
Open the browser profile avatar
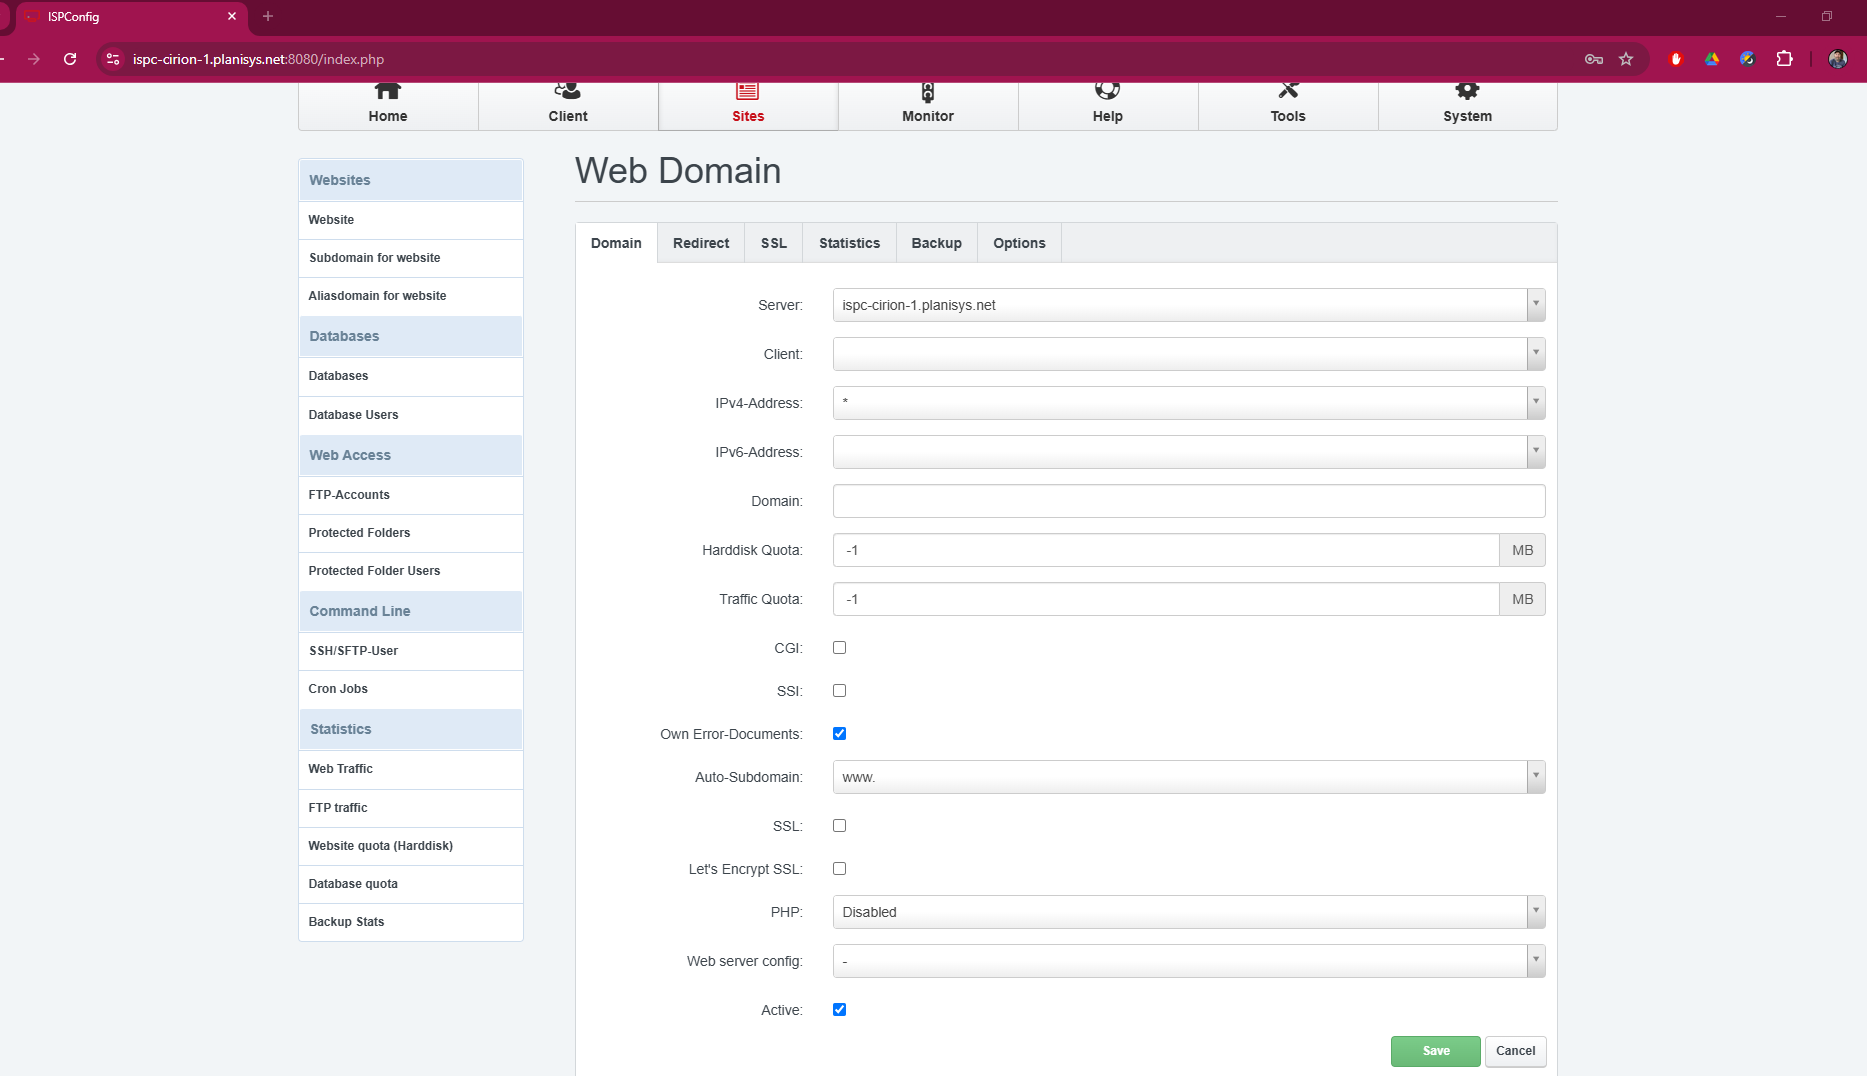click(x=1837, y=59)
